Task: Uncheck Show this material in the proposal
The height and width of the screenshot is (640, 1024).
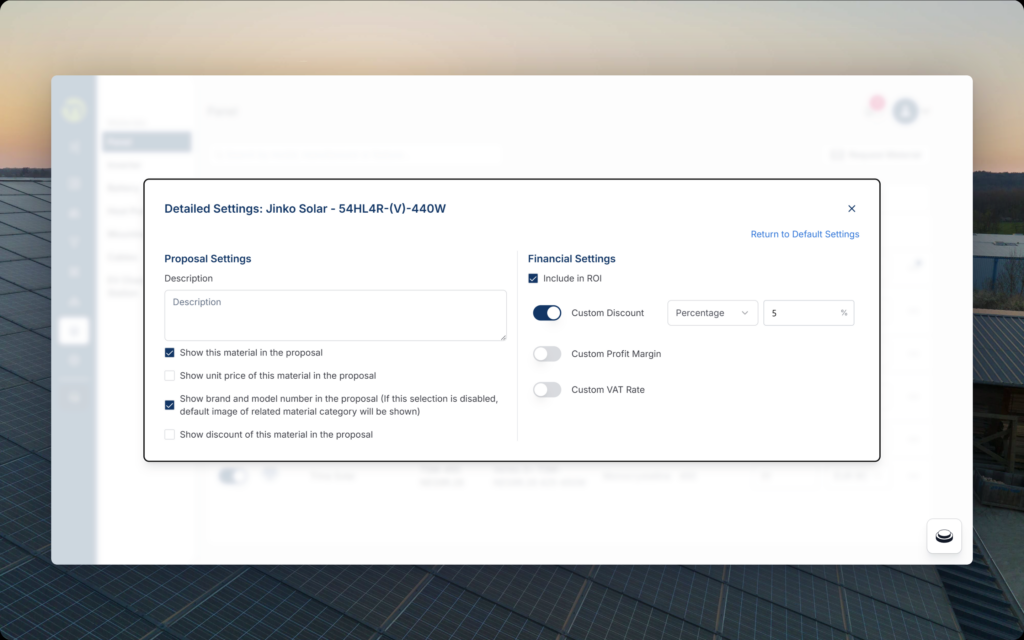Action: click(x=170, y=353)
